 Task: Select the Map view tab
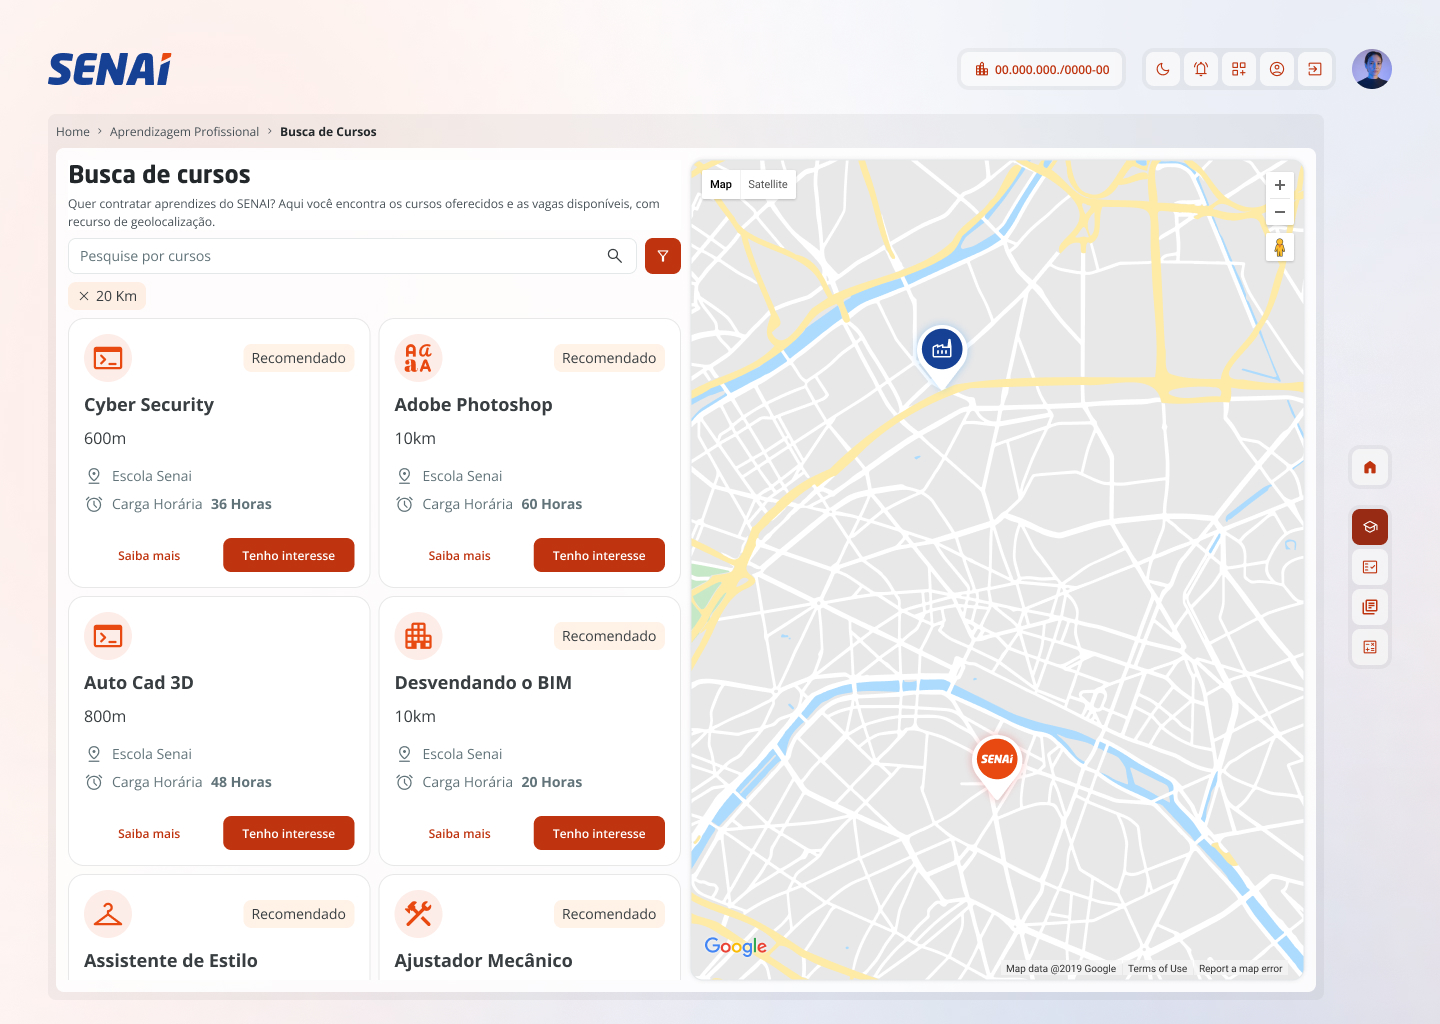[x=720, y=184]
